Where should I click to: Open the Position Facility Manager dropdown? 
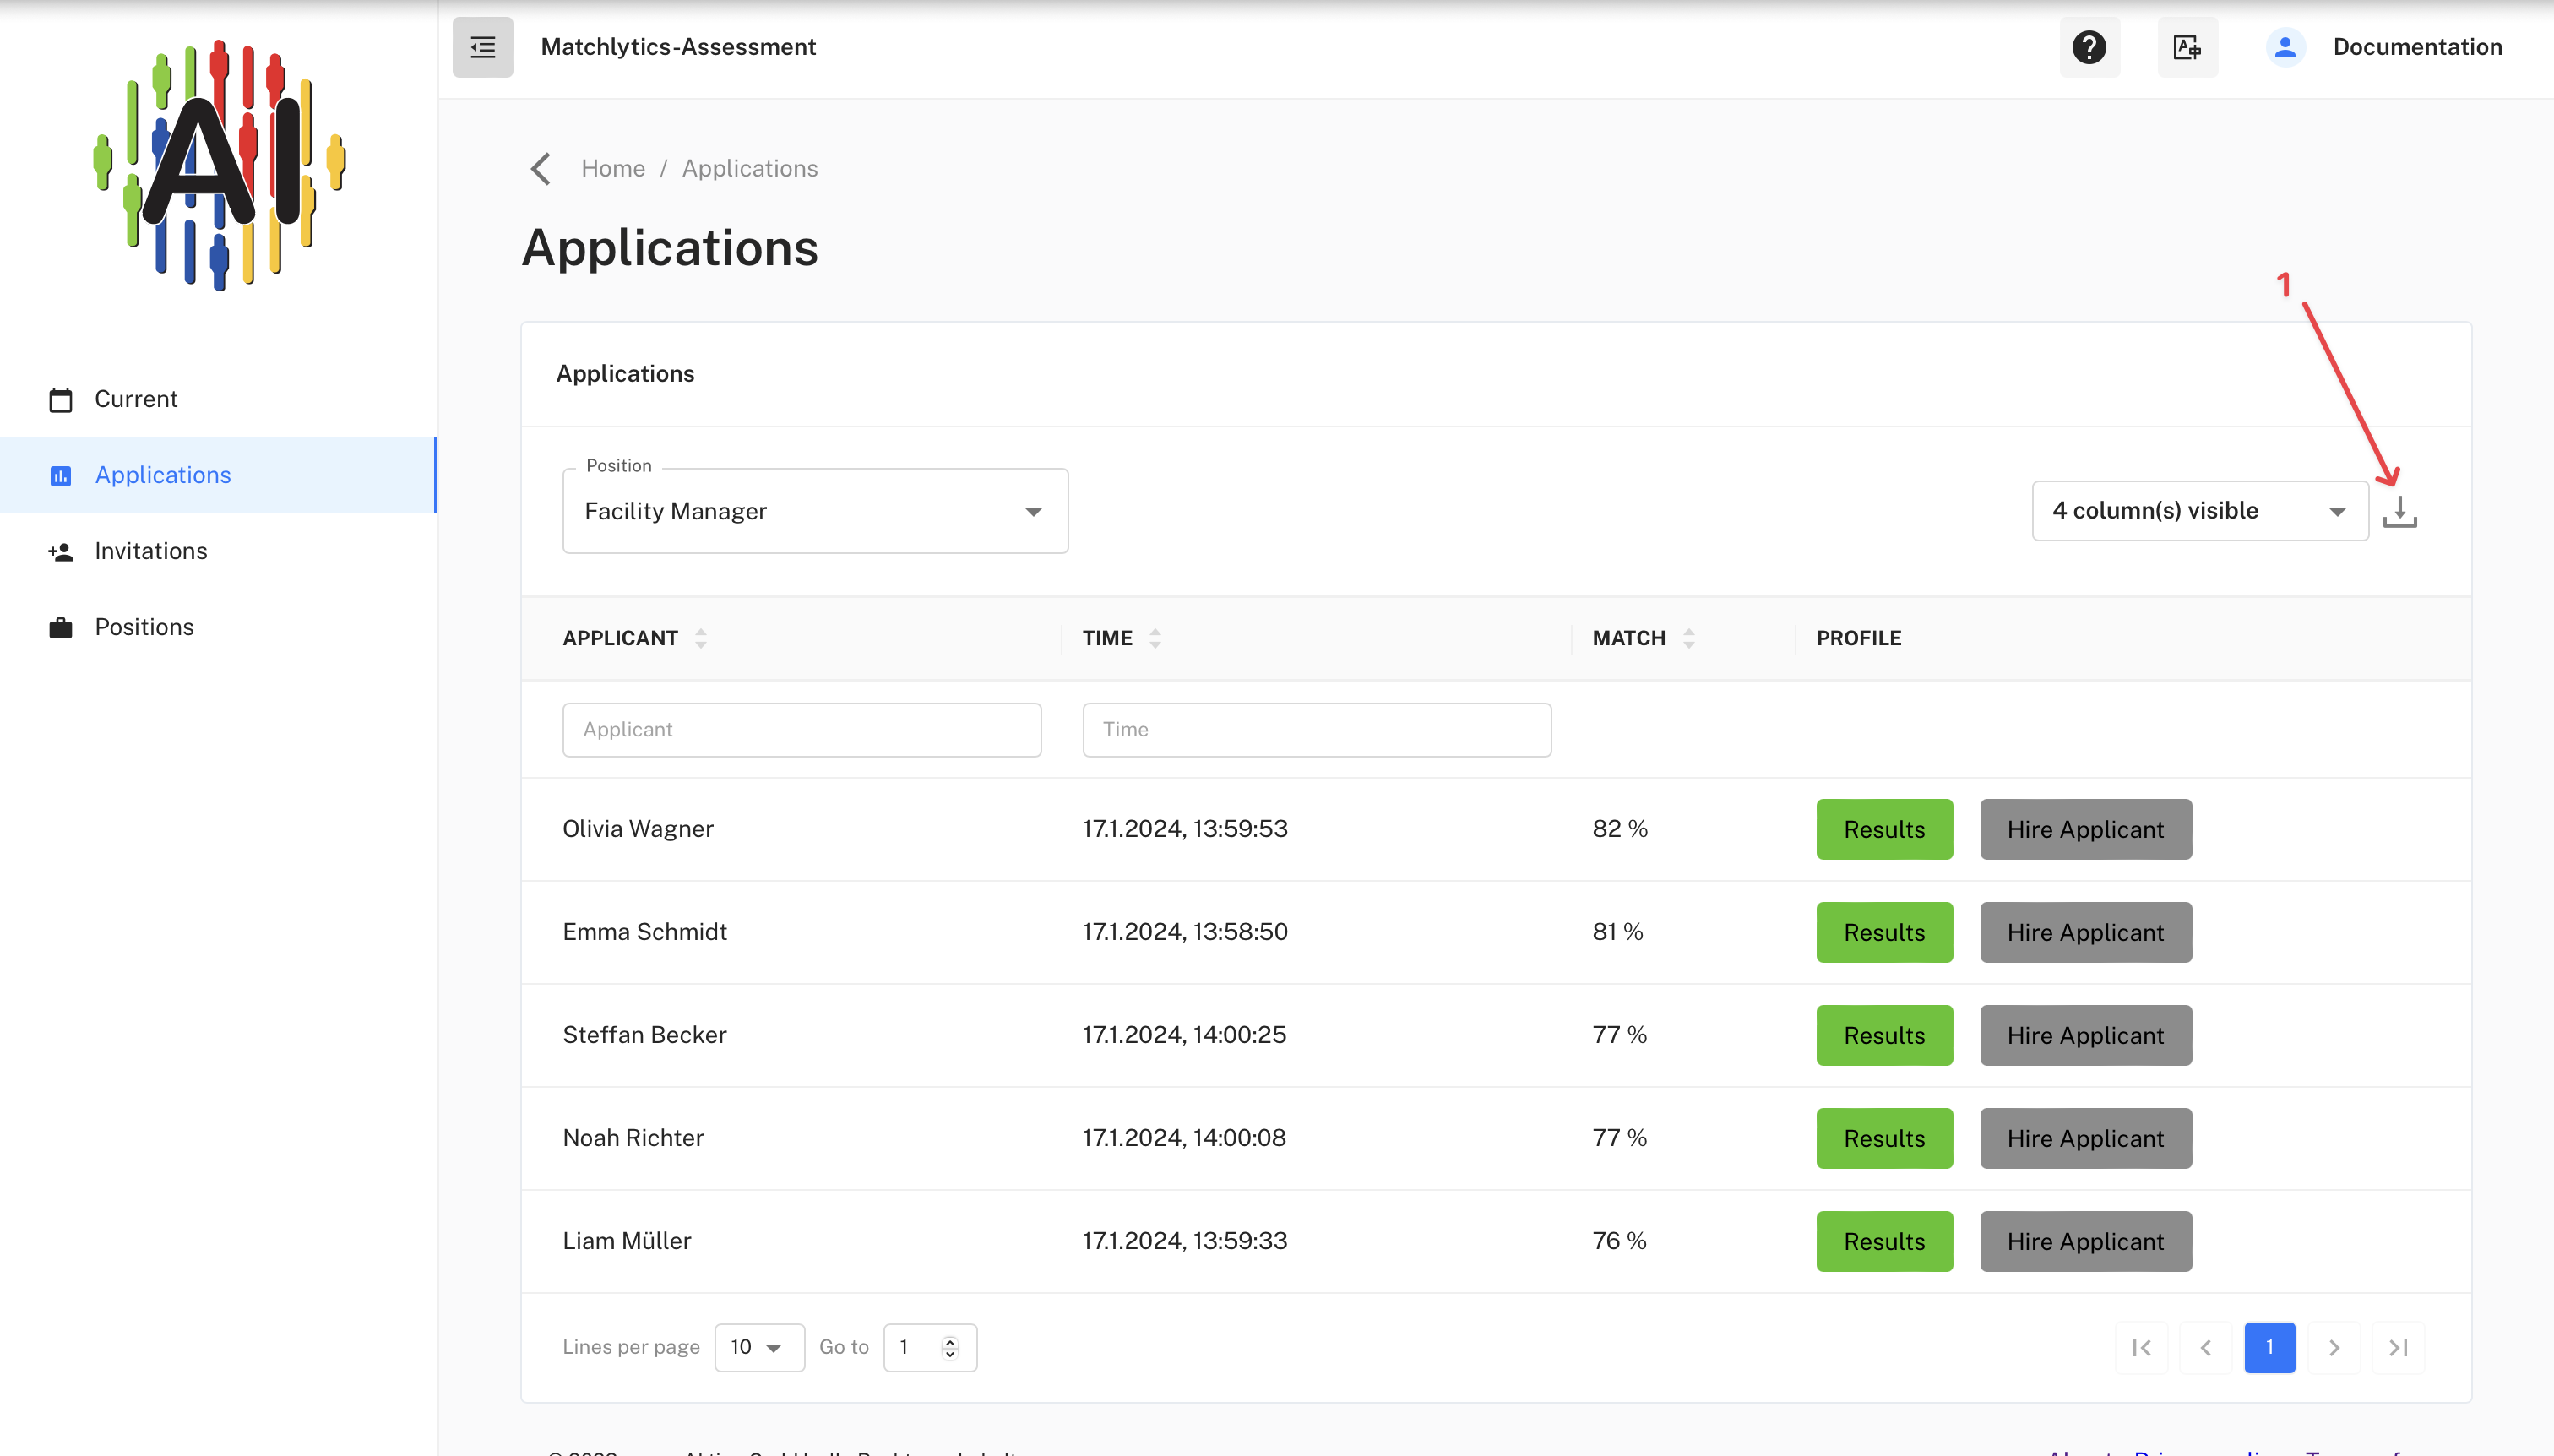click(x=815, y=511)
